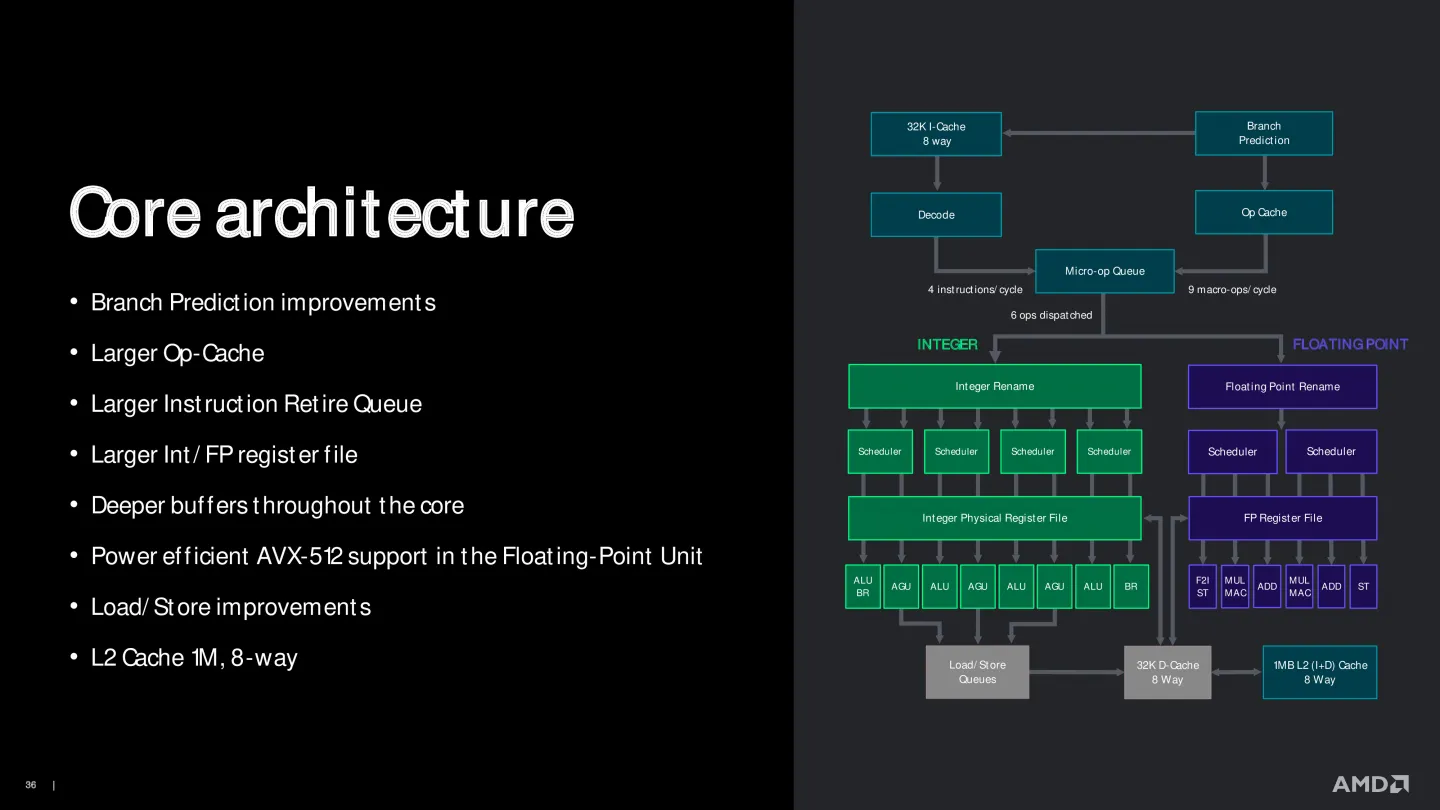Screen dimensions: 1440x810
Task: Click the AMD logo on the slide
Action: tap(1370, 784)
